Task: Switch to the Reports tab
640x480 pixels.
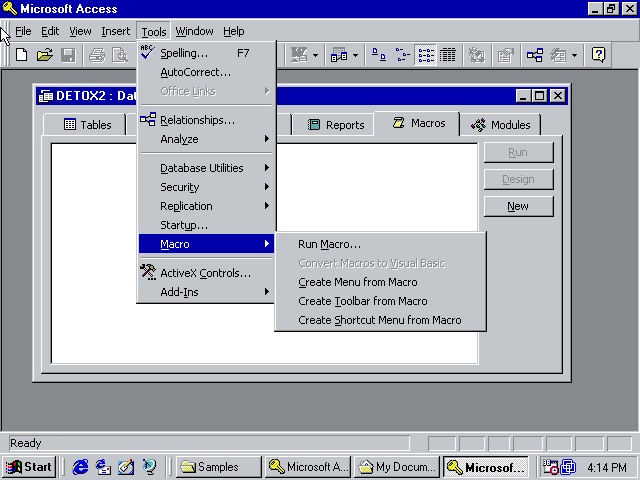Action: (333, 124)
